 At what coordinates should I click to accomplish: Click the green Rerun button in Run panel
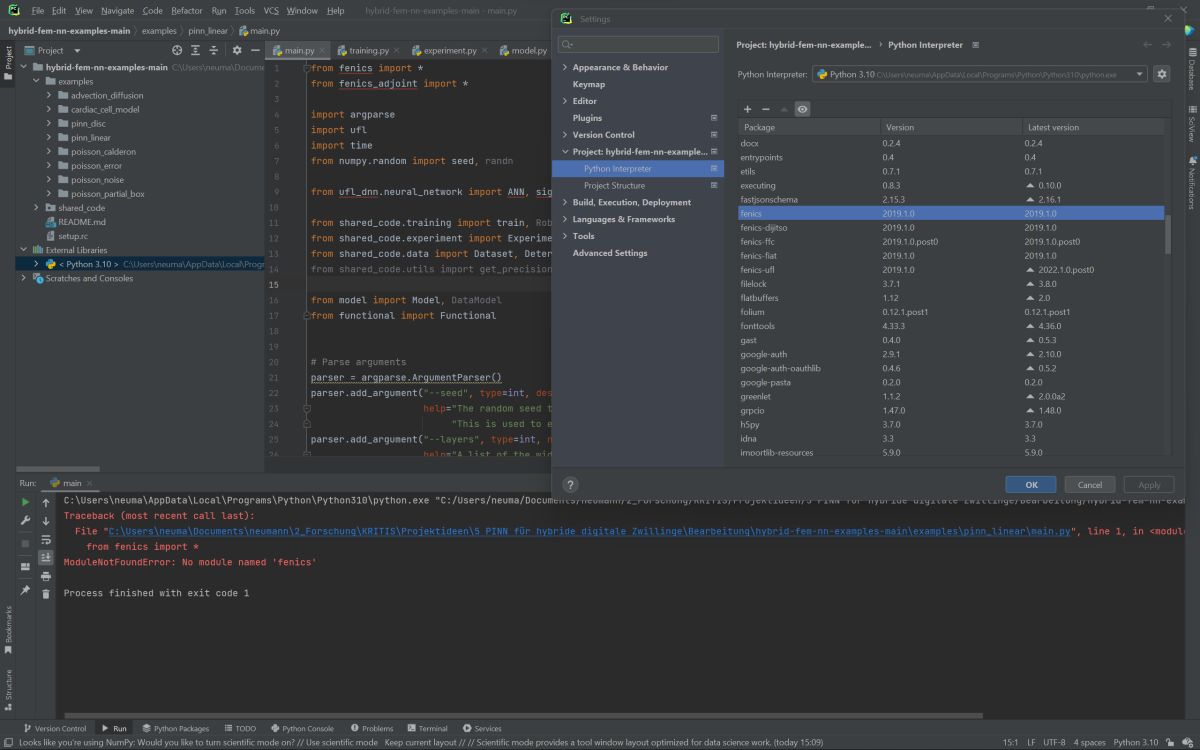pos(26,502)
